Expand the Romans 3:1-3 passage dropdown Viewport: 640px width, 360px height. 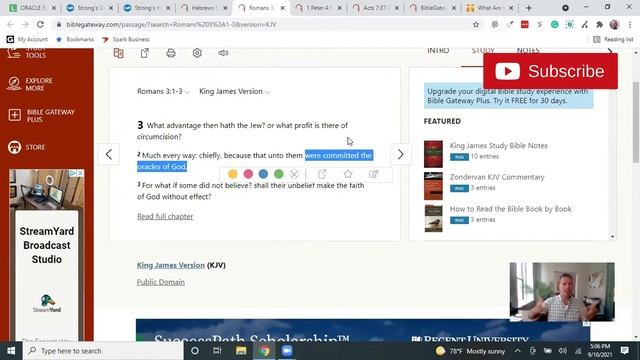click(163, 91)
